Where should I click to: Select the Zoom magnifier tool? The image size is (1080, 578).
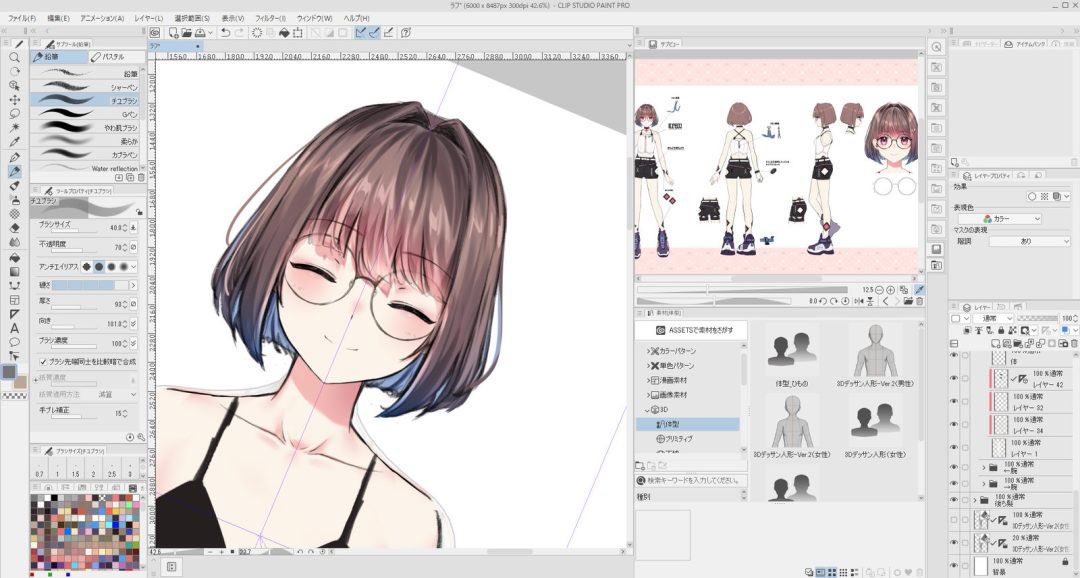pyautogui.click(x=14, y=58)
